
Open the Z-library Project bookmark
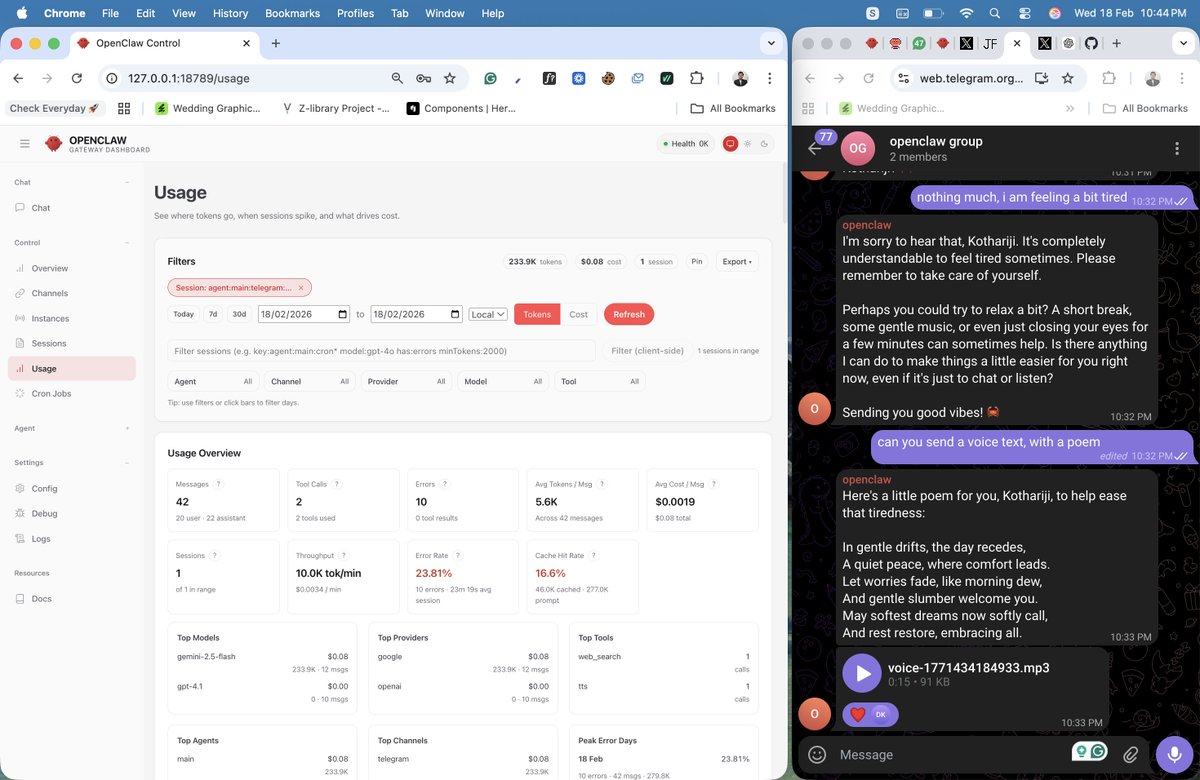[x=336, y=108]
